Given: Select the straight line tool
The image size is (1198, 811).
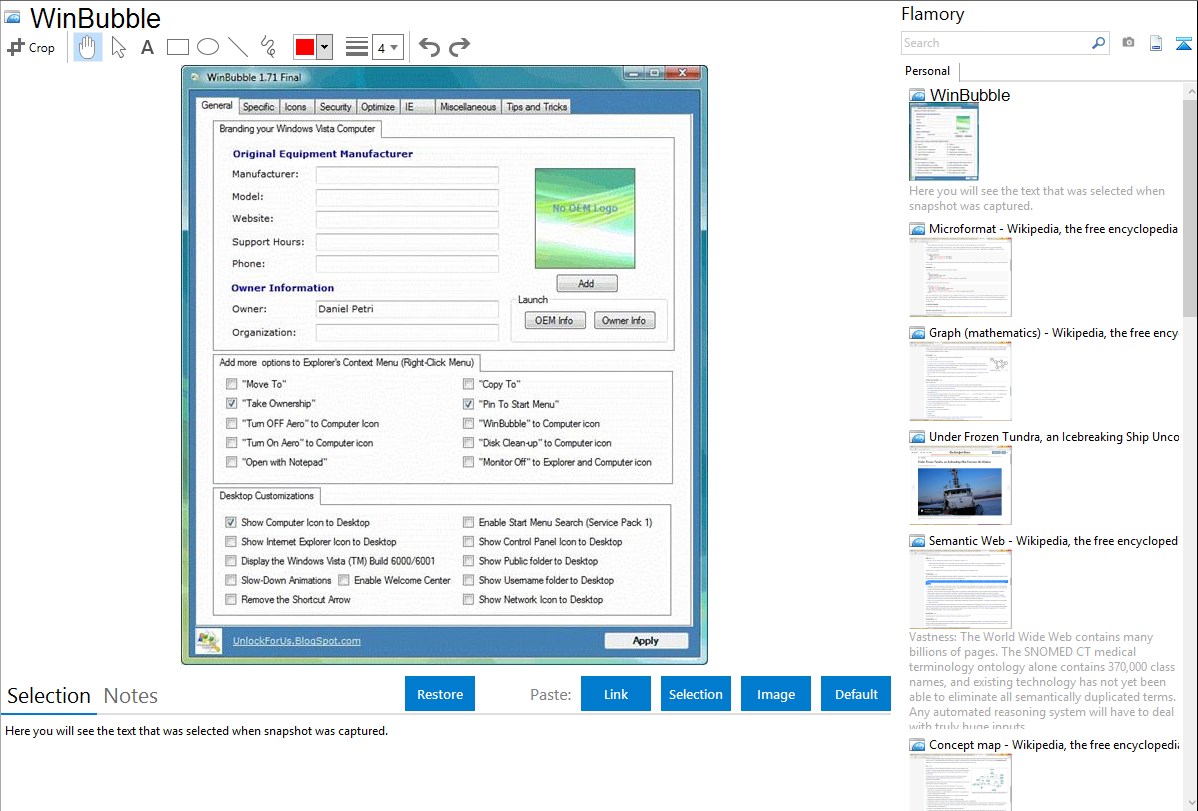Looking at the screenshot, I should click(x=238, y=47).
